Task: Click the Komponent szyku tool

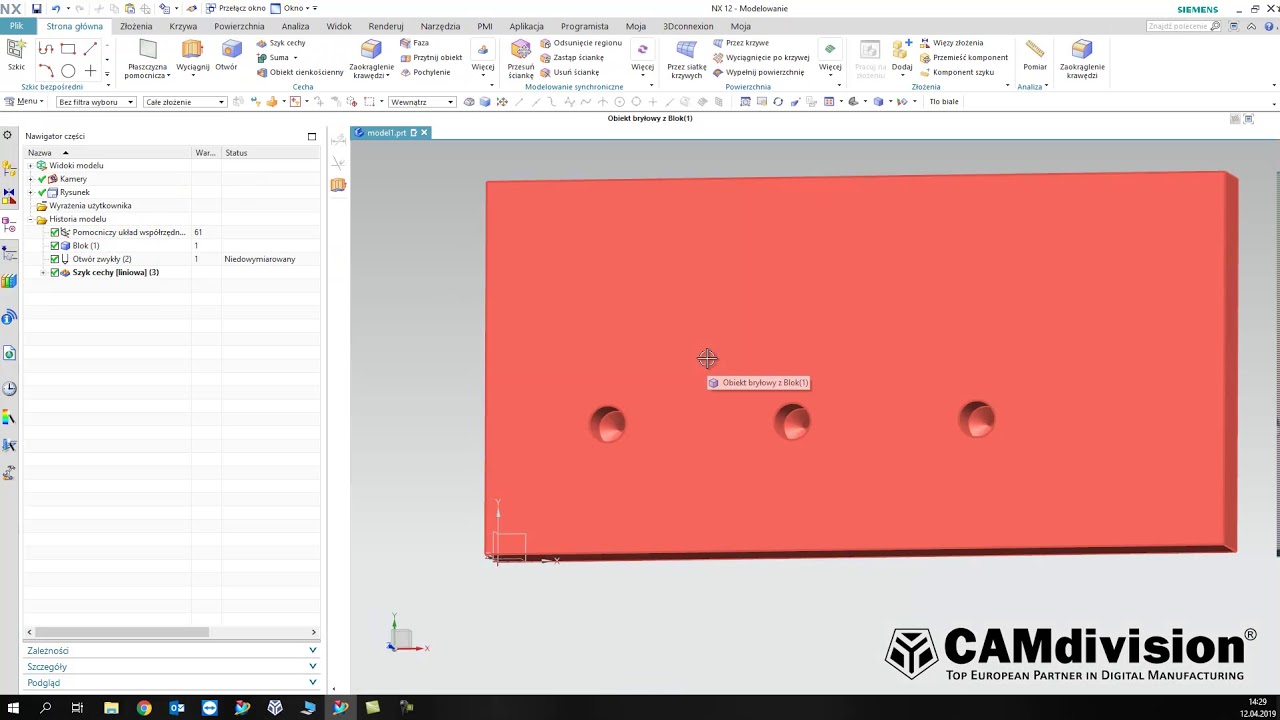Action: pyautogui.click(x=956, y=72)
